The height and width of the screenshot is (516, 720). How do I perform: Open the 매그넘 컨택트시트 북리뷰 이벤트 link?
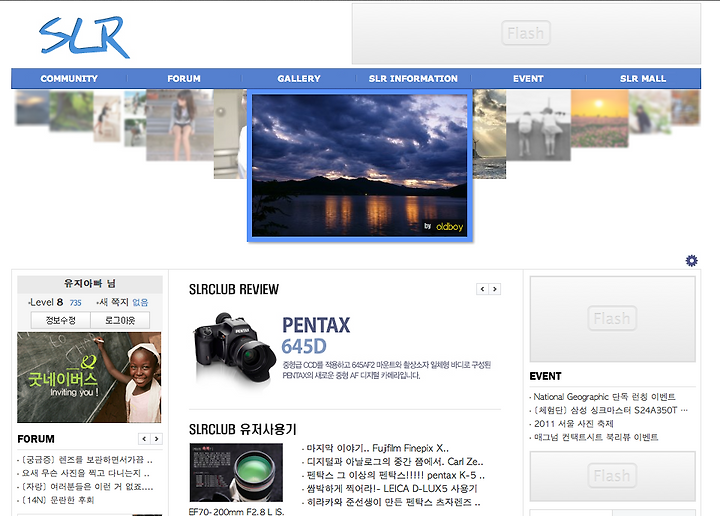(596, 437)
